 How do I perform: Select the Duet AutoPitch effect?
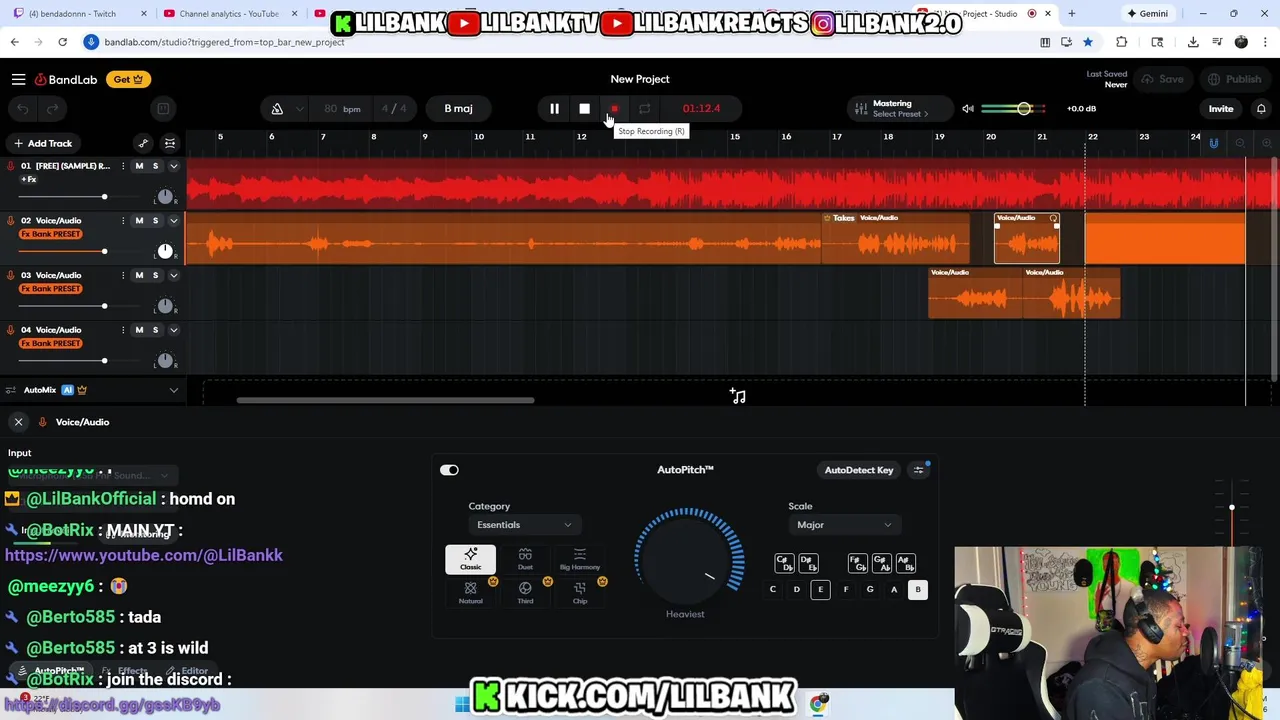click(525, 560)
